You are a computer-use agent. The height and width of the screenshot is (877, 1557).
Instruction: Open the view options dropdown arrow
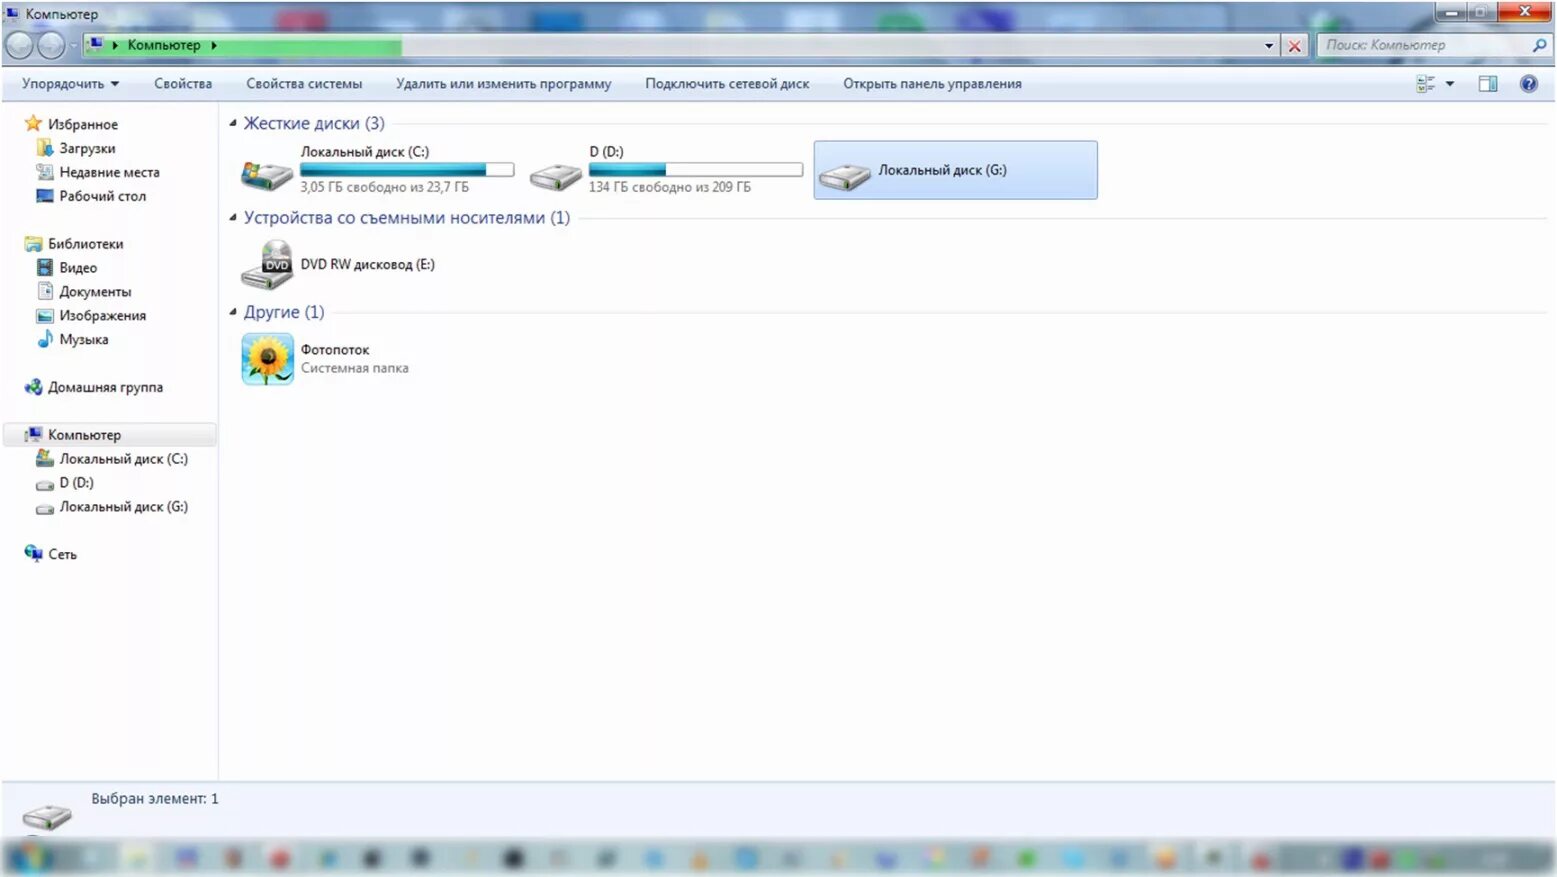tap(1450, 84)
